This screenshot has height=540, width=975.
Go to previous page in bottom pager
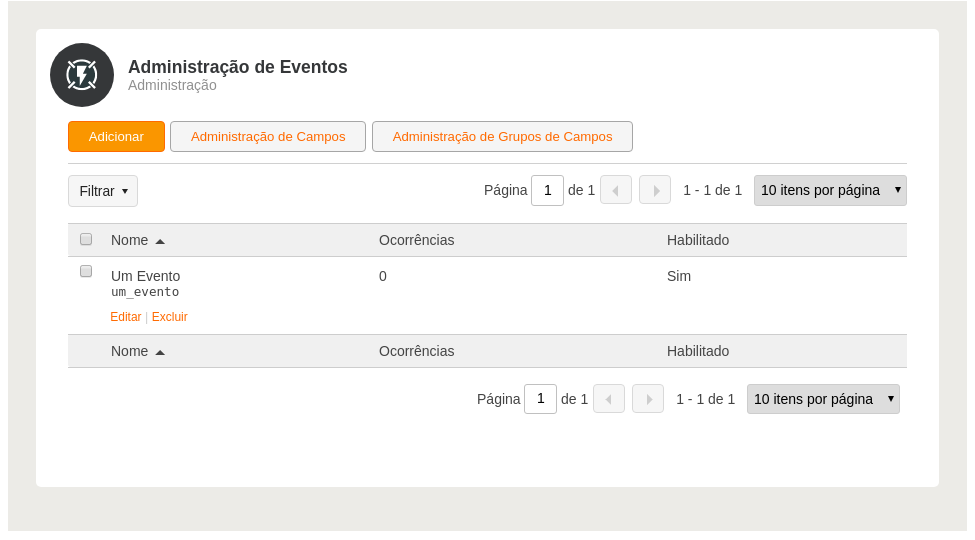[609, 399]
